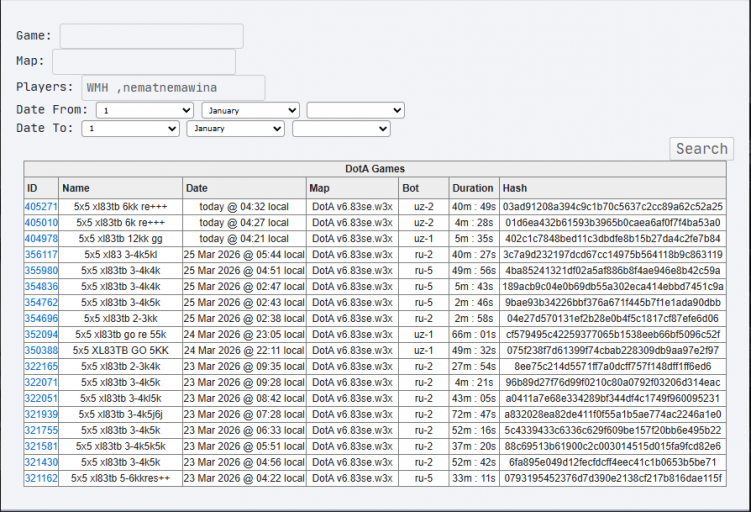Open the Date From month dropdown
The image size is (751, 512).
click(x=250, y=110)
